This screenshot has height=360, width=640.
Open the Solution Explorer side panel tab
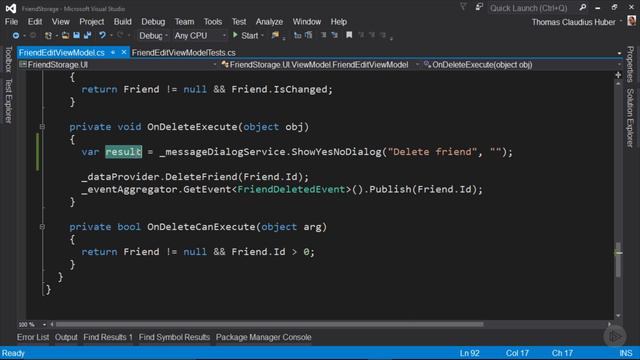pos(630,118)
